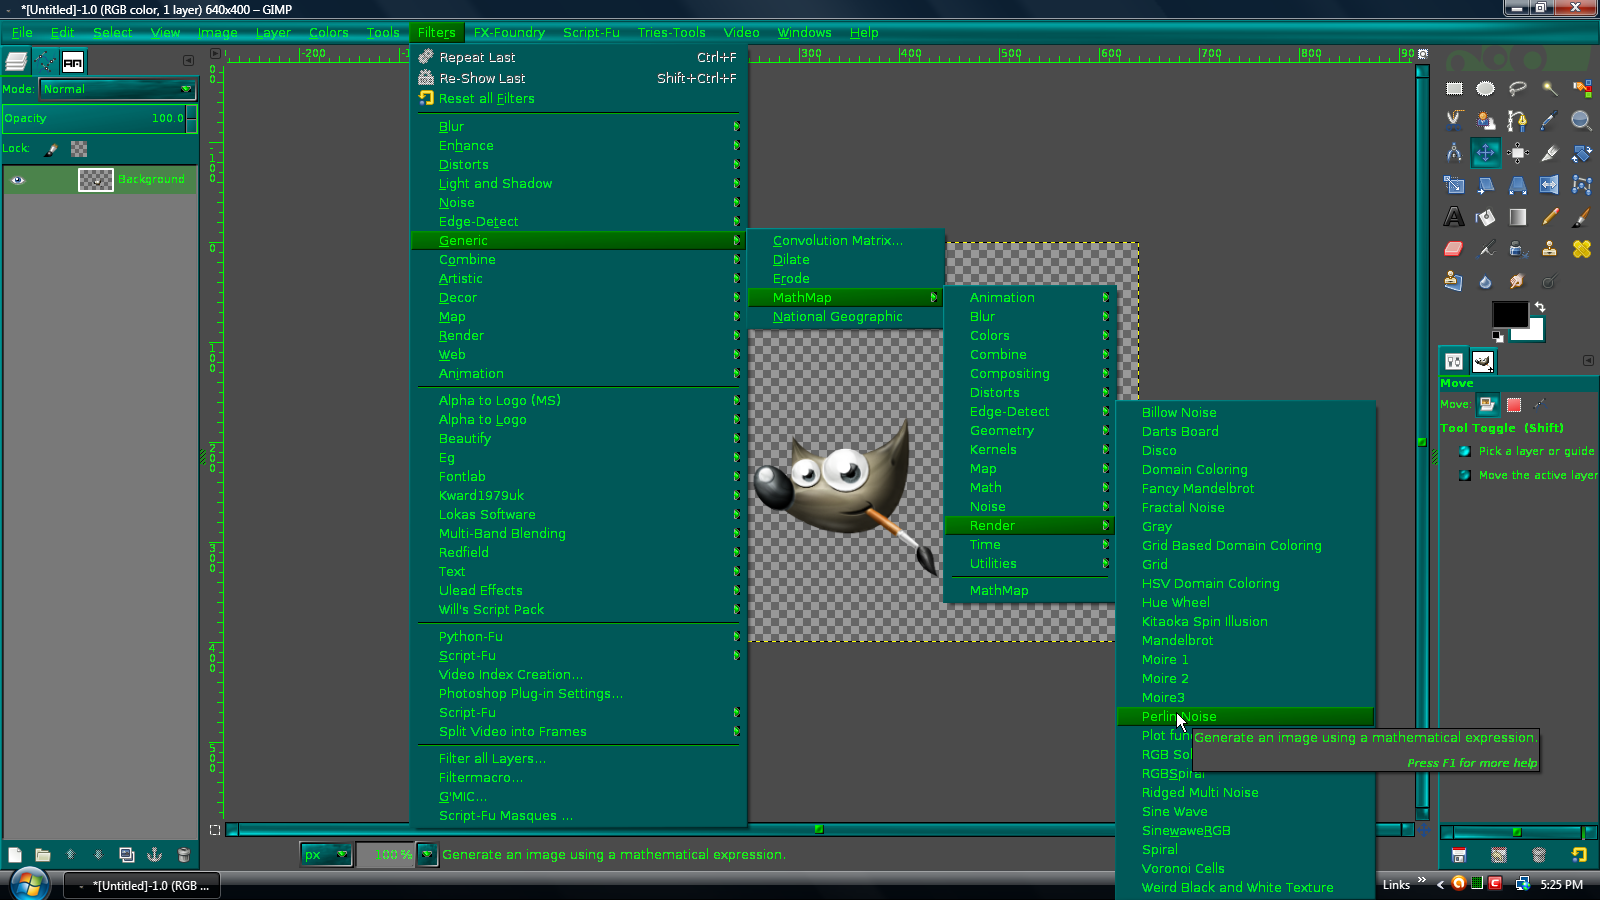Click the duplicate layer button
This screenshot has height=900, width=1600.
[x=127, y=855]
